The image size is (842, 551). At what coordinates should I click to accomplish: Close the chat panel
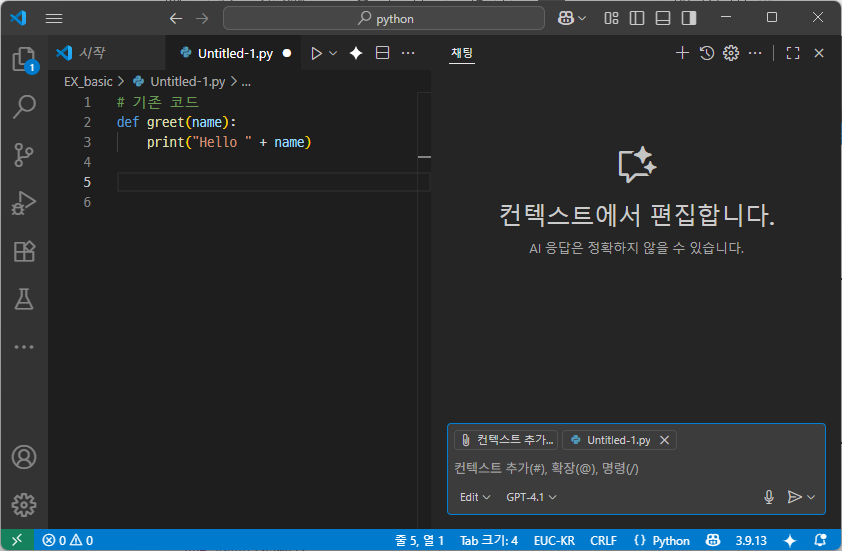pos(819,53)
